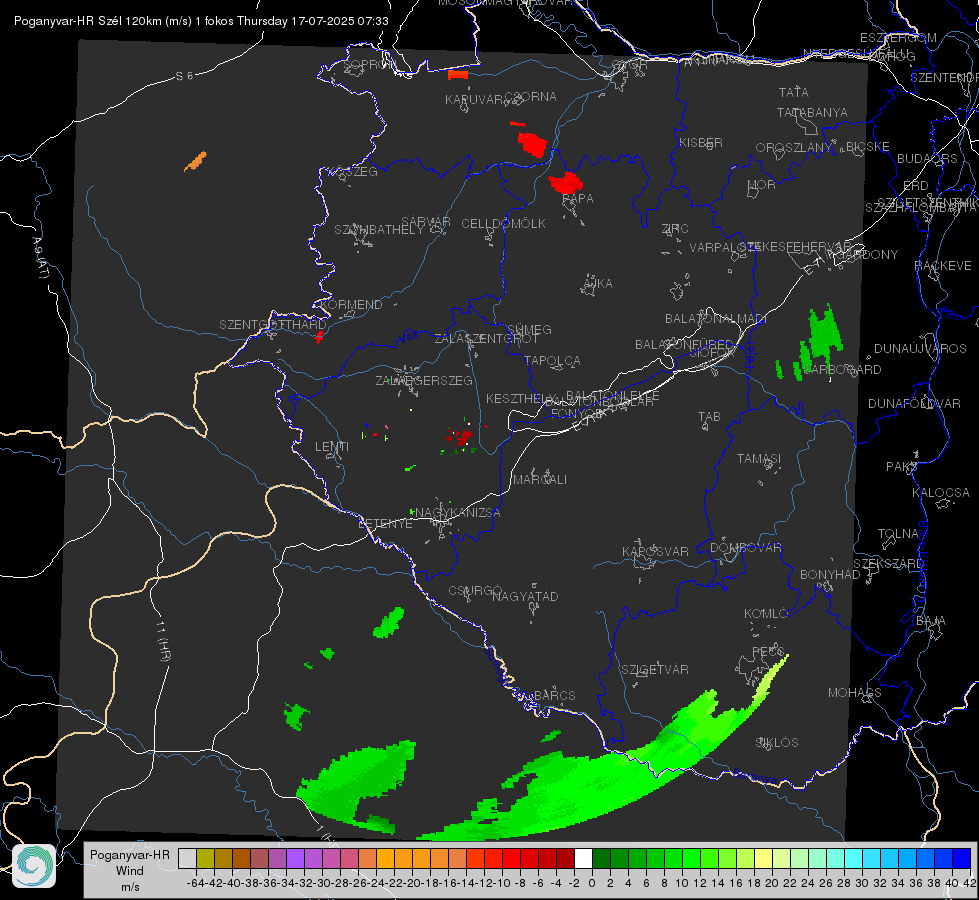Click the SZOMBATHELY city label
This screenshot has height=900, width=979.
(x=379, y=230)
